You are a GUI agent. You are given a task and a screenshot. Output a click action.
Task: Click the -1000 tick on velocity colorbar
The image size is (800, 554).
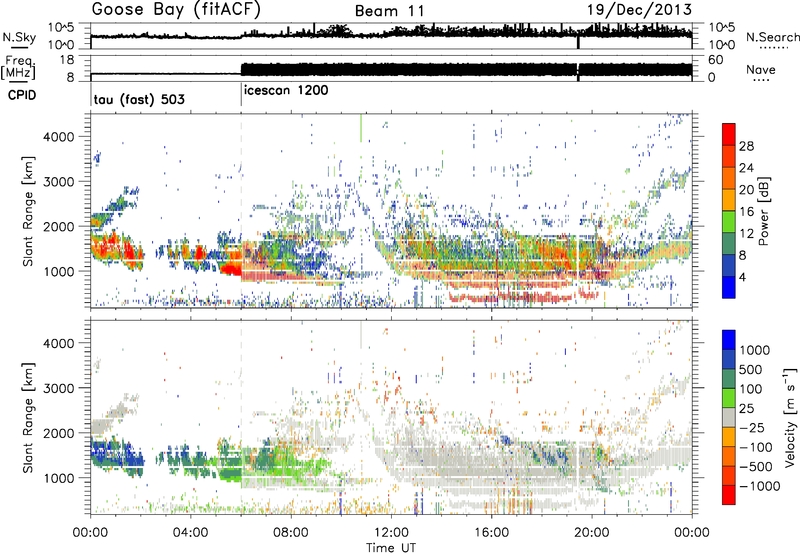(x=759, y=486)
